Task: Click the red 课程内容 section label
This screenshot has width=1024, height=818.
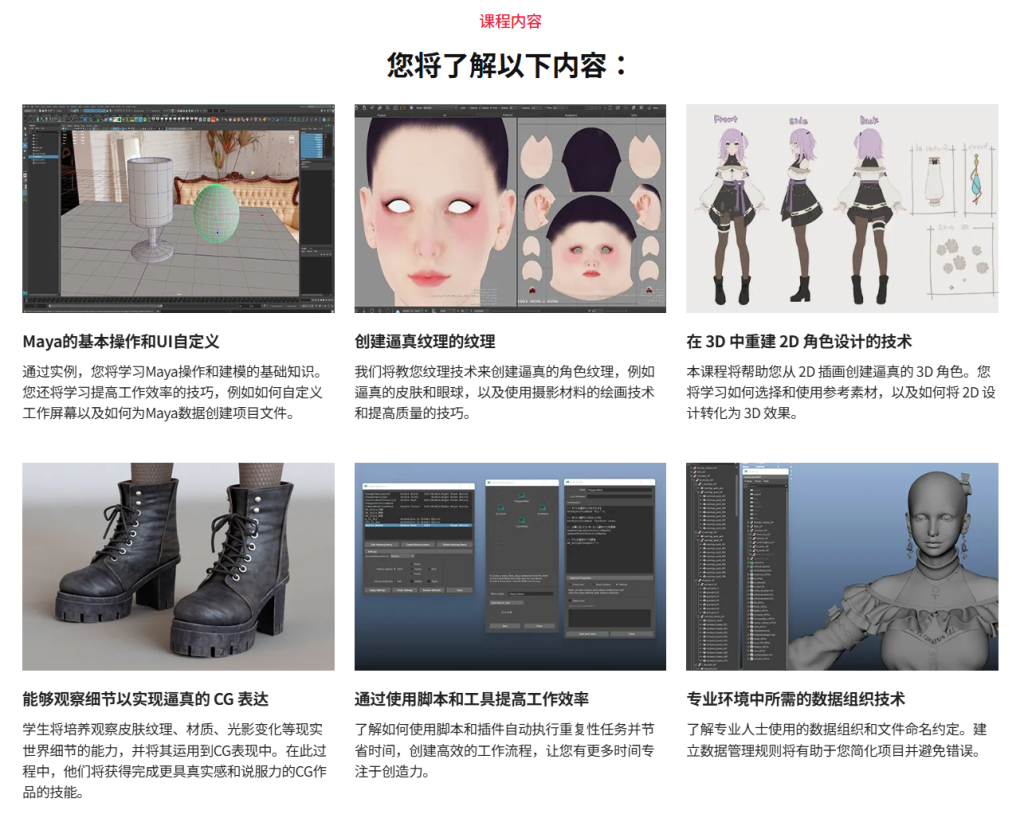Action: point(511,21)
